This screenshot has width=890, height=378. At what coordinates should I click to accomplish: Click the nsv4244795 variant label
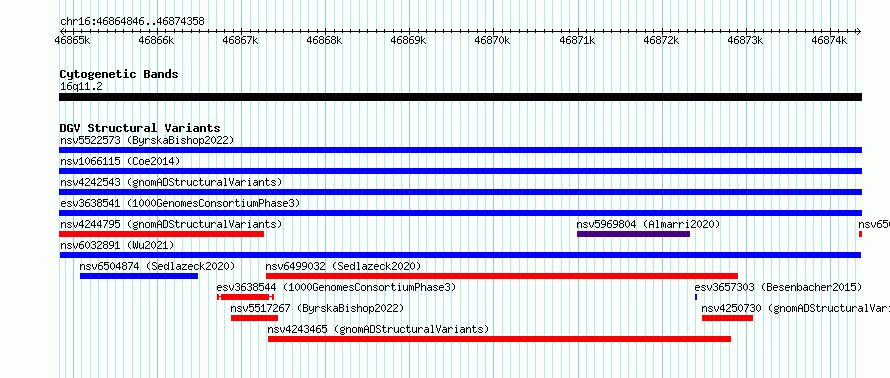pos(171,224)
